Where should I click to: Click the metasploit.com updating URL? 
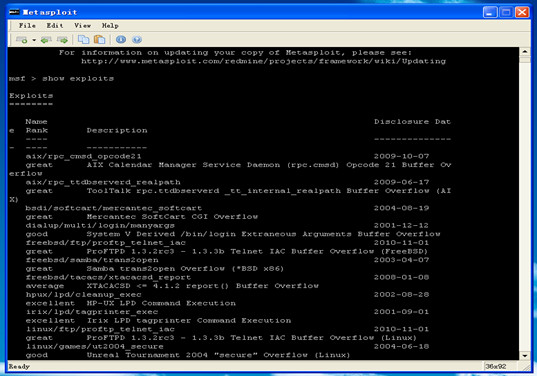(x=263, y=61)
